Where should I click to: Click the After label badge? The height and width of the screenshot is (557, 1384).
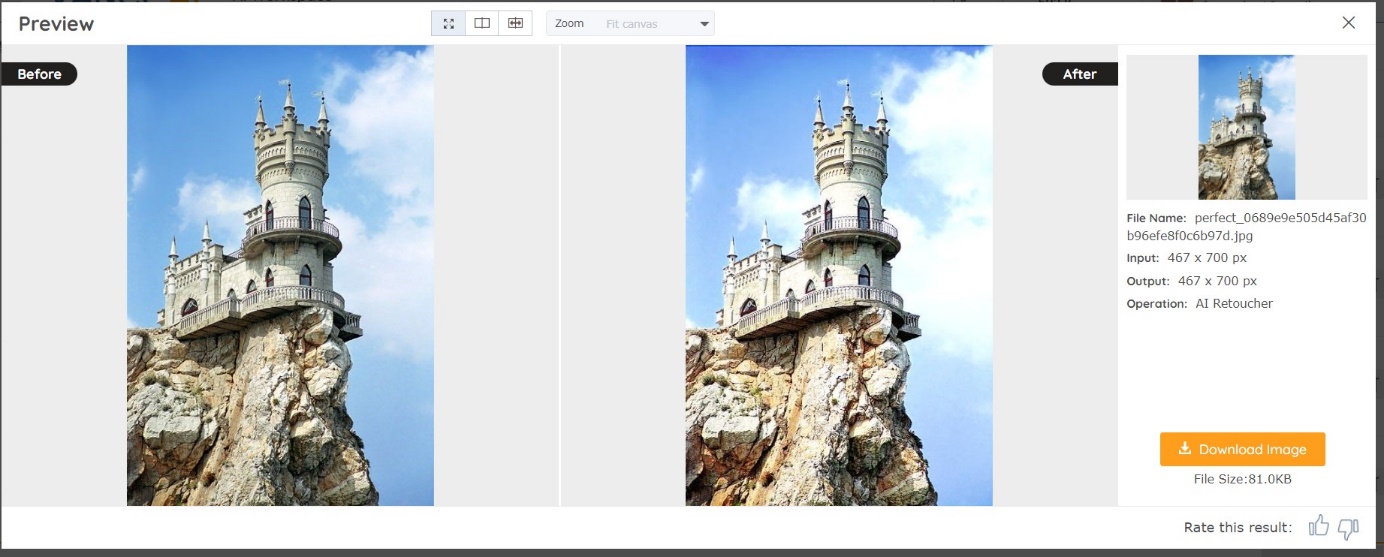click(1079, 74)
